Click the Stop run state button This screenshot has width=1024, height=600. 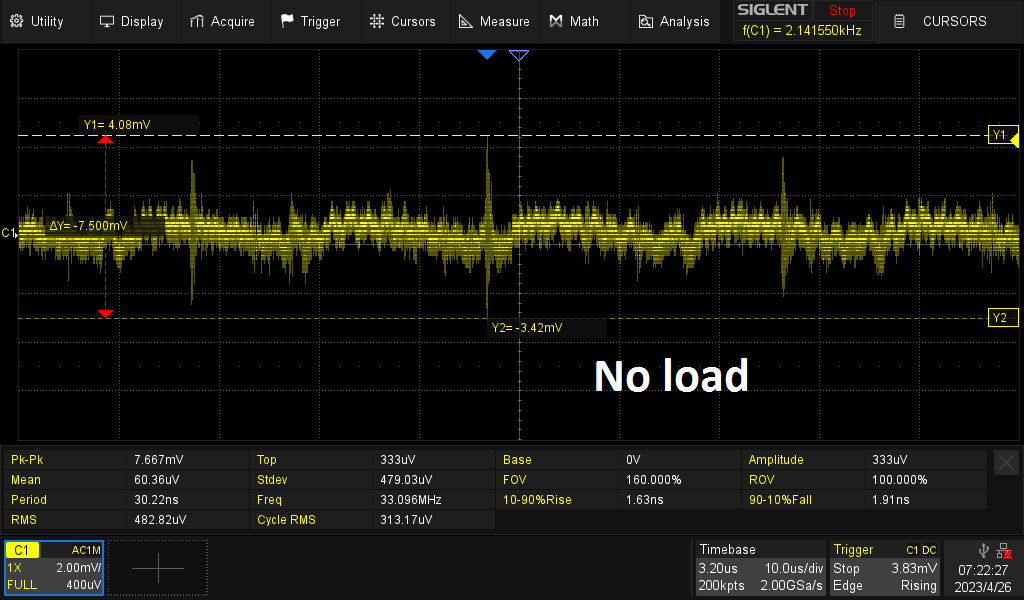842,10
